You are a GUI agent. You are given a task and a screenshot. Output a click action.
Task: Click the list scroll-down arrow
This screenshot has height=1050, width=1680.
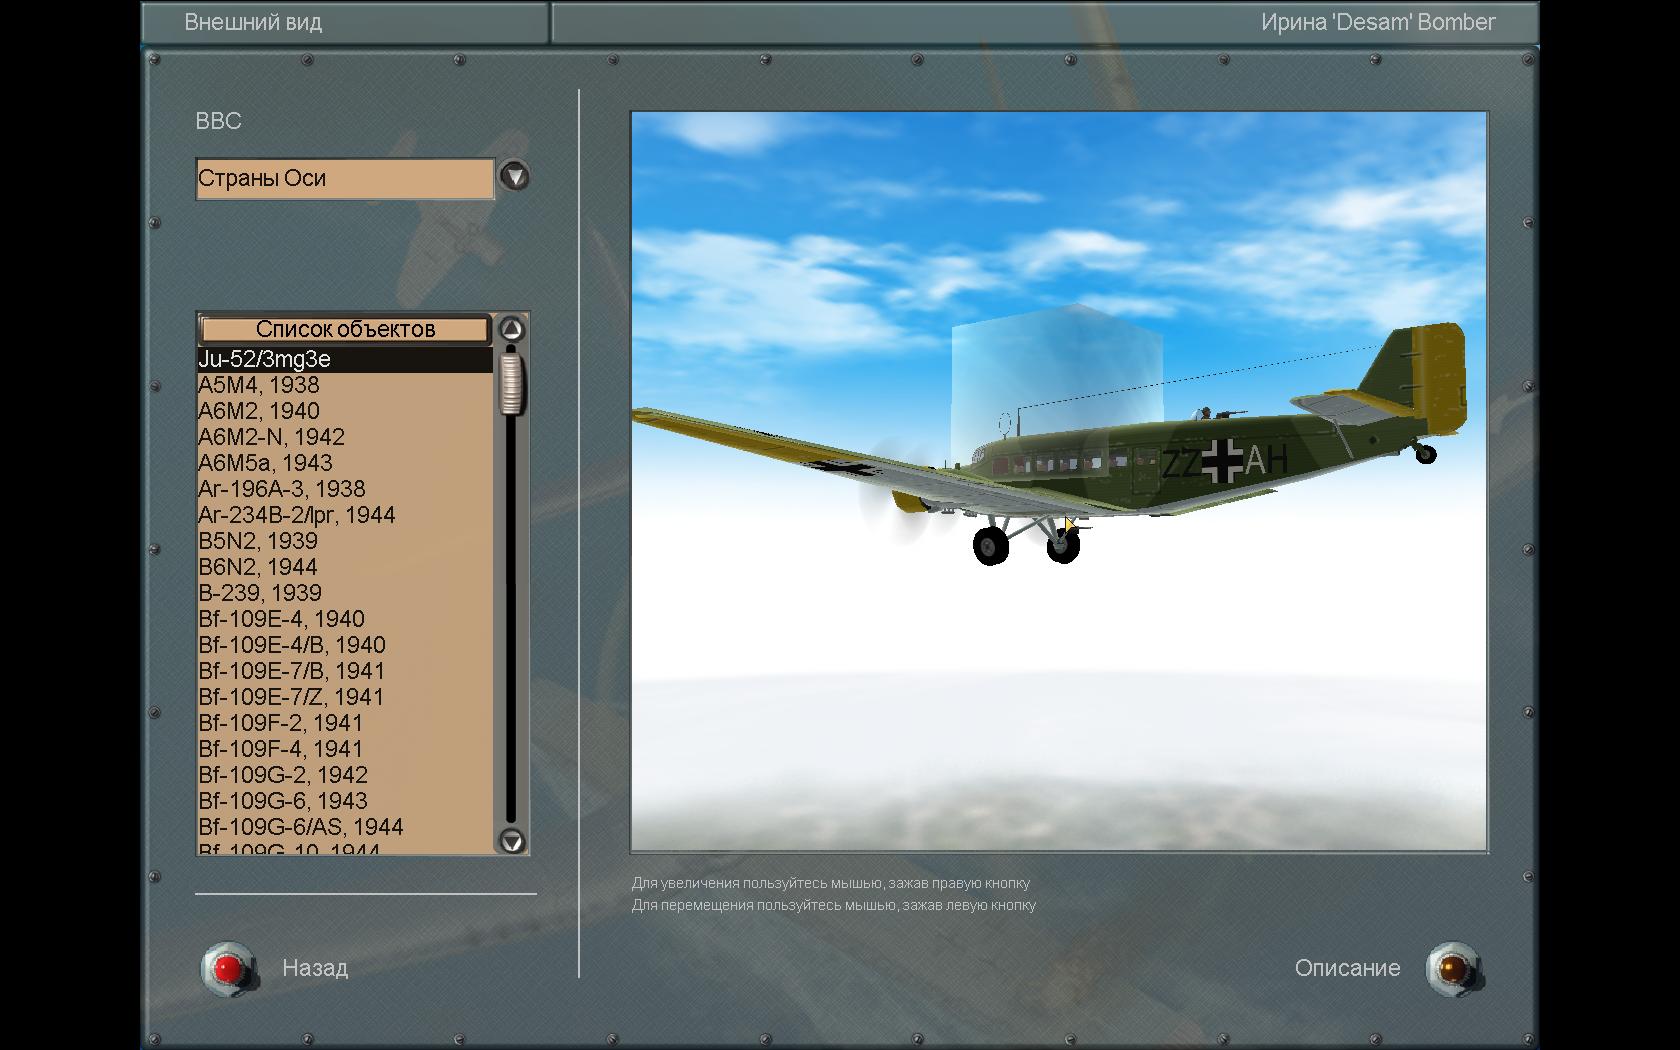pyautogui.click(x=511, y=841)
